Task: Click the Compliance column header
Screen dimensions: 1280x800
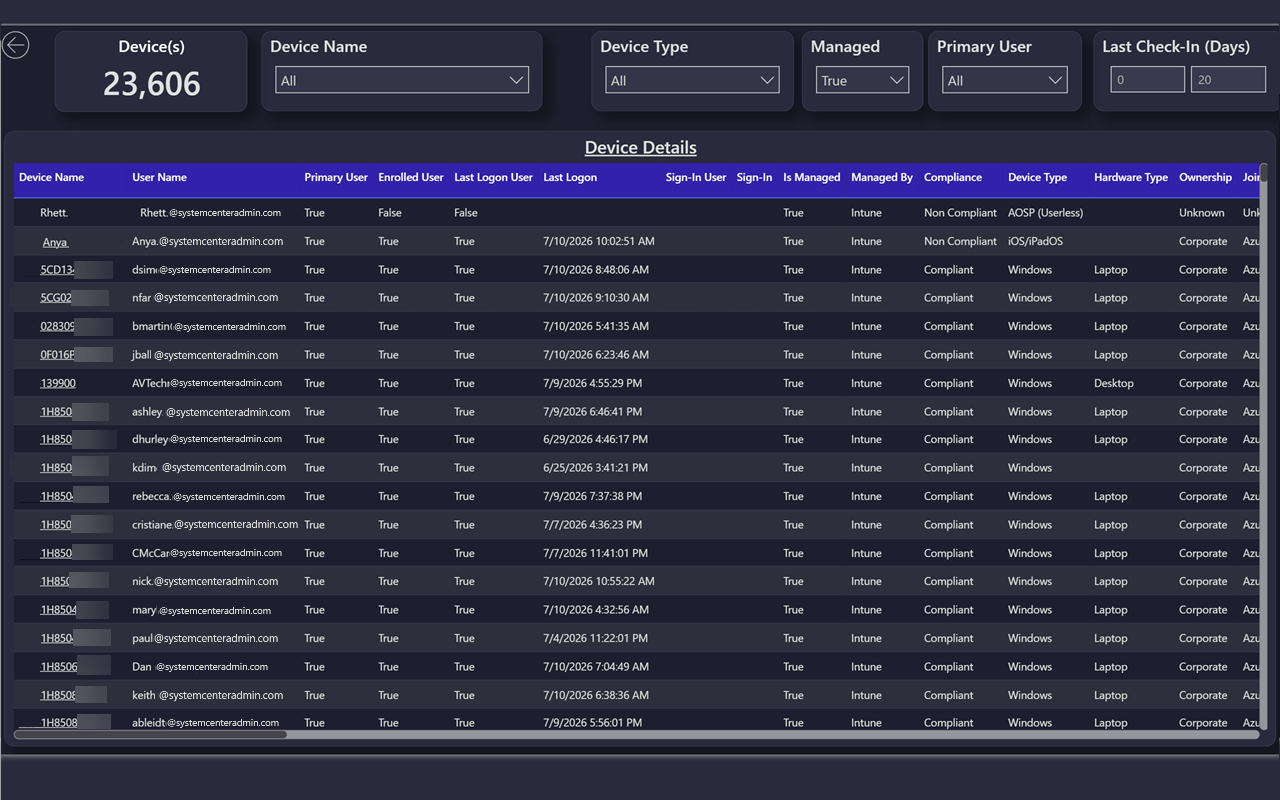Action: point(953,177)
